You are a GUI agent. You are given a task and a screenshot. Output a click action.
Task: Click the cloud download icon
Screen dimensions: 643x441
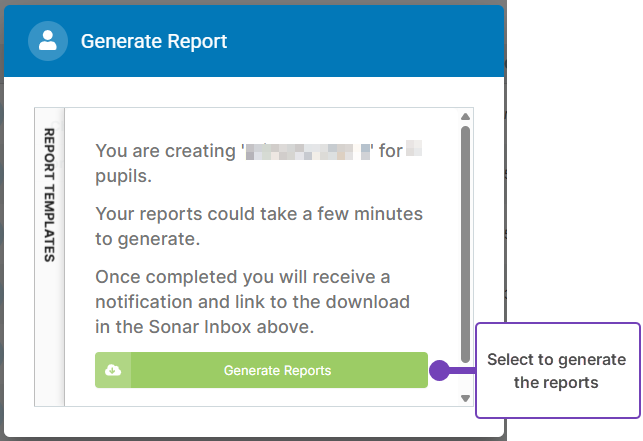click(113, 370)
